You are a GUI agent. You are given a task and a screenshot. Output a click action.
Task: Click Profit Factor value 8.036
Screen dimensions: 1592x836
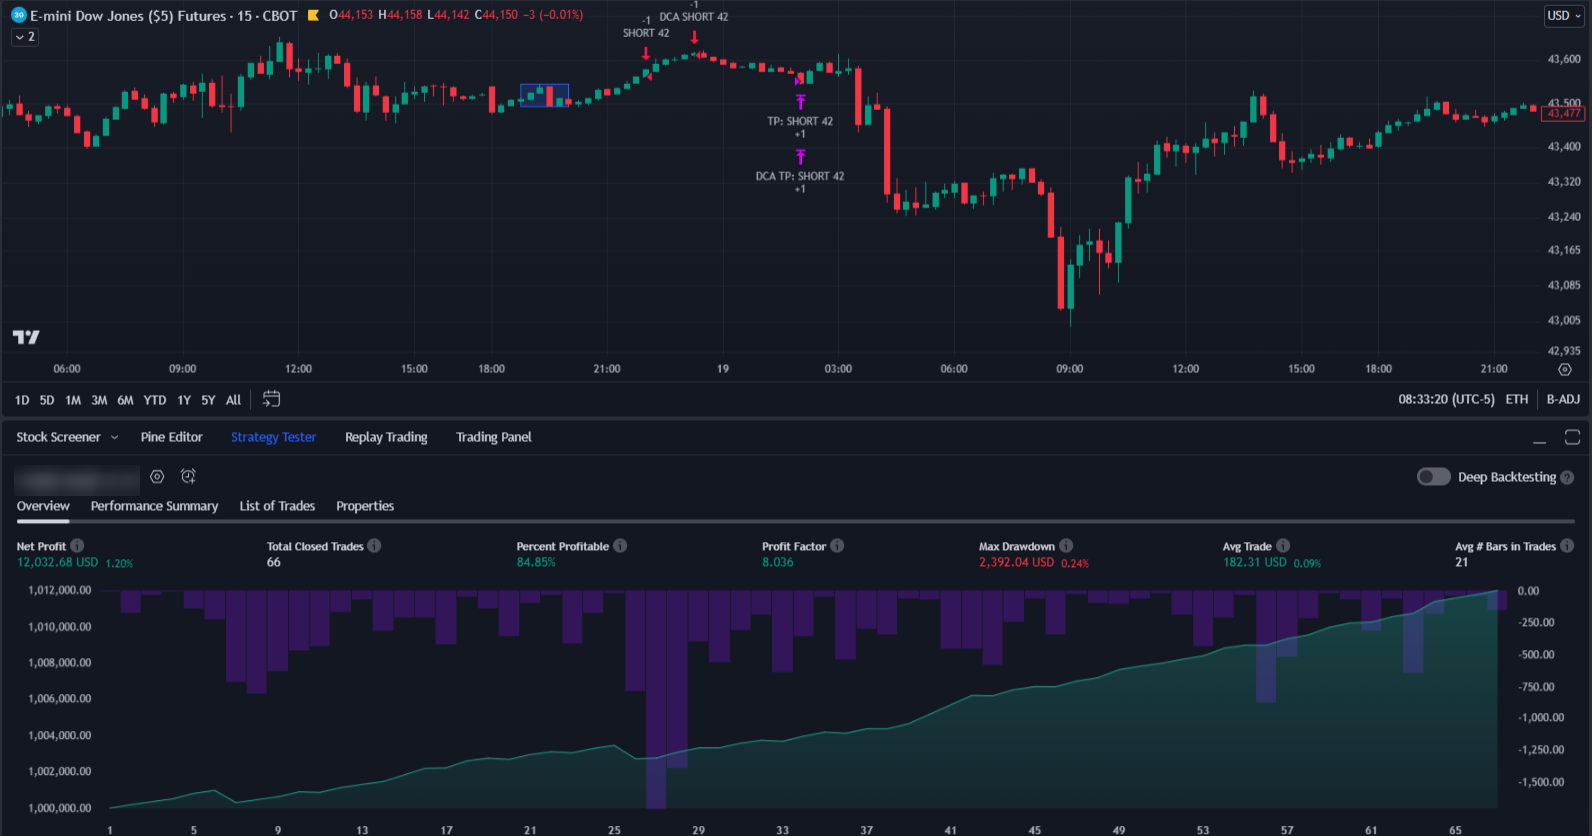click(778, 562)
